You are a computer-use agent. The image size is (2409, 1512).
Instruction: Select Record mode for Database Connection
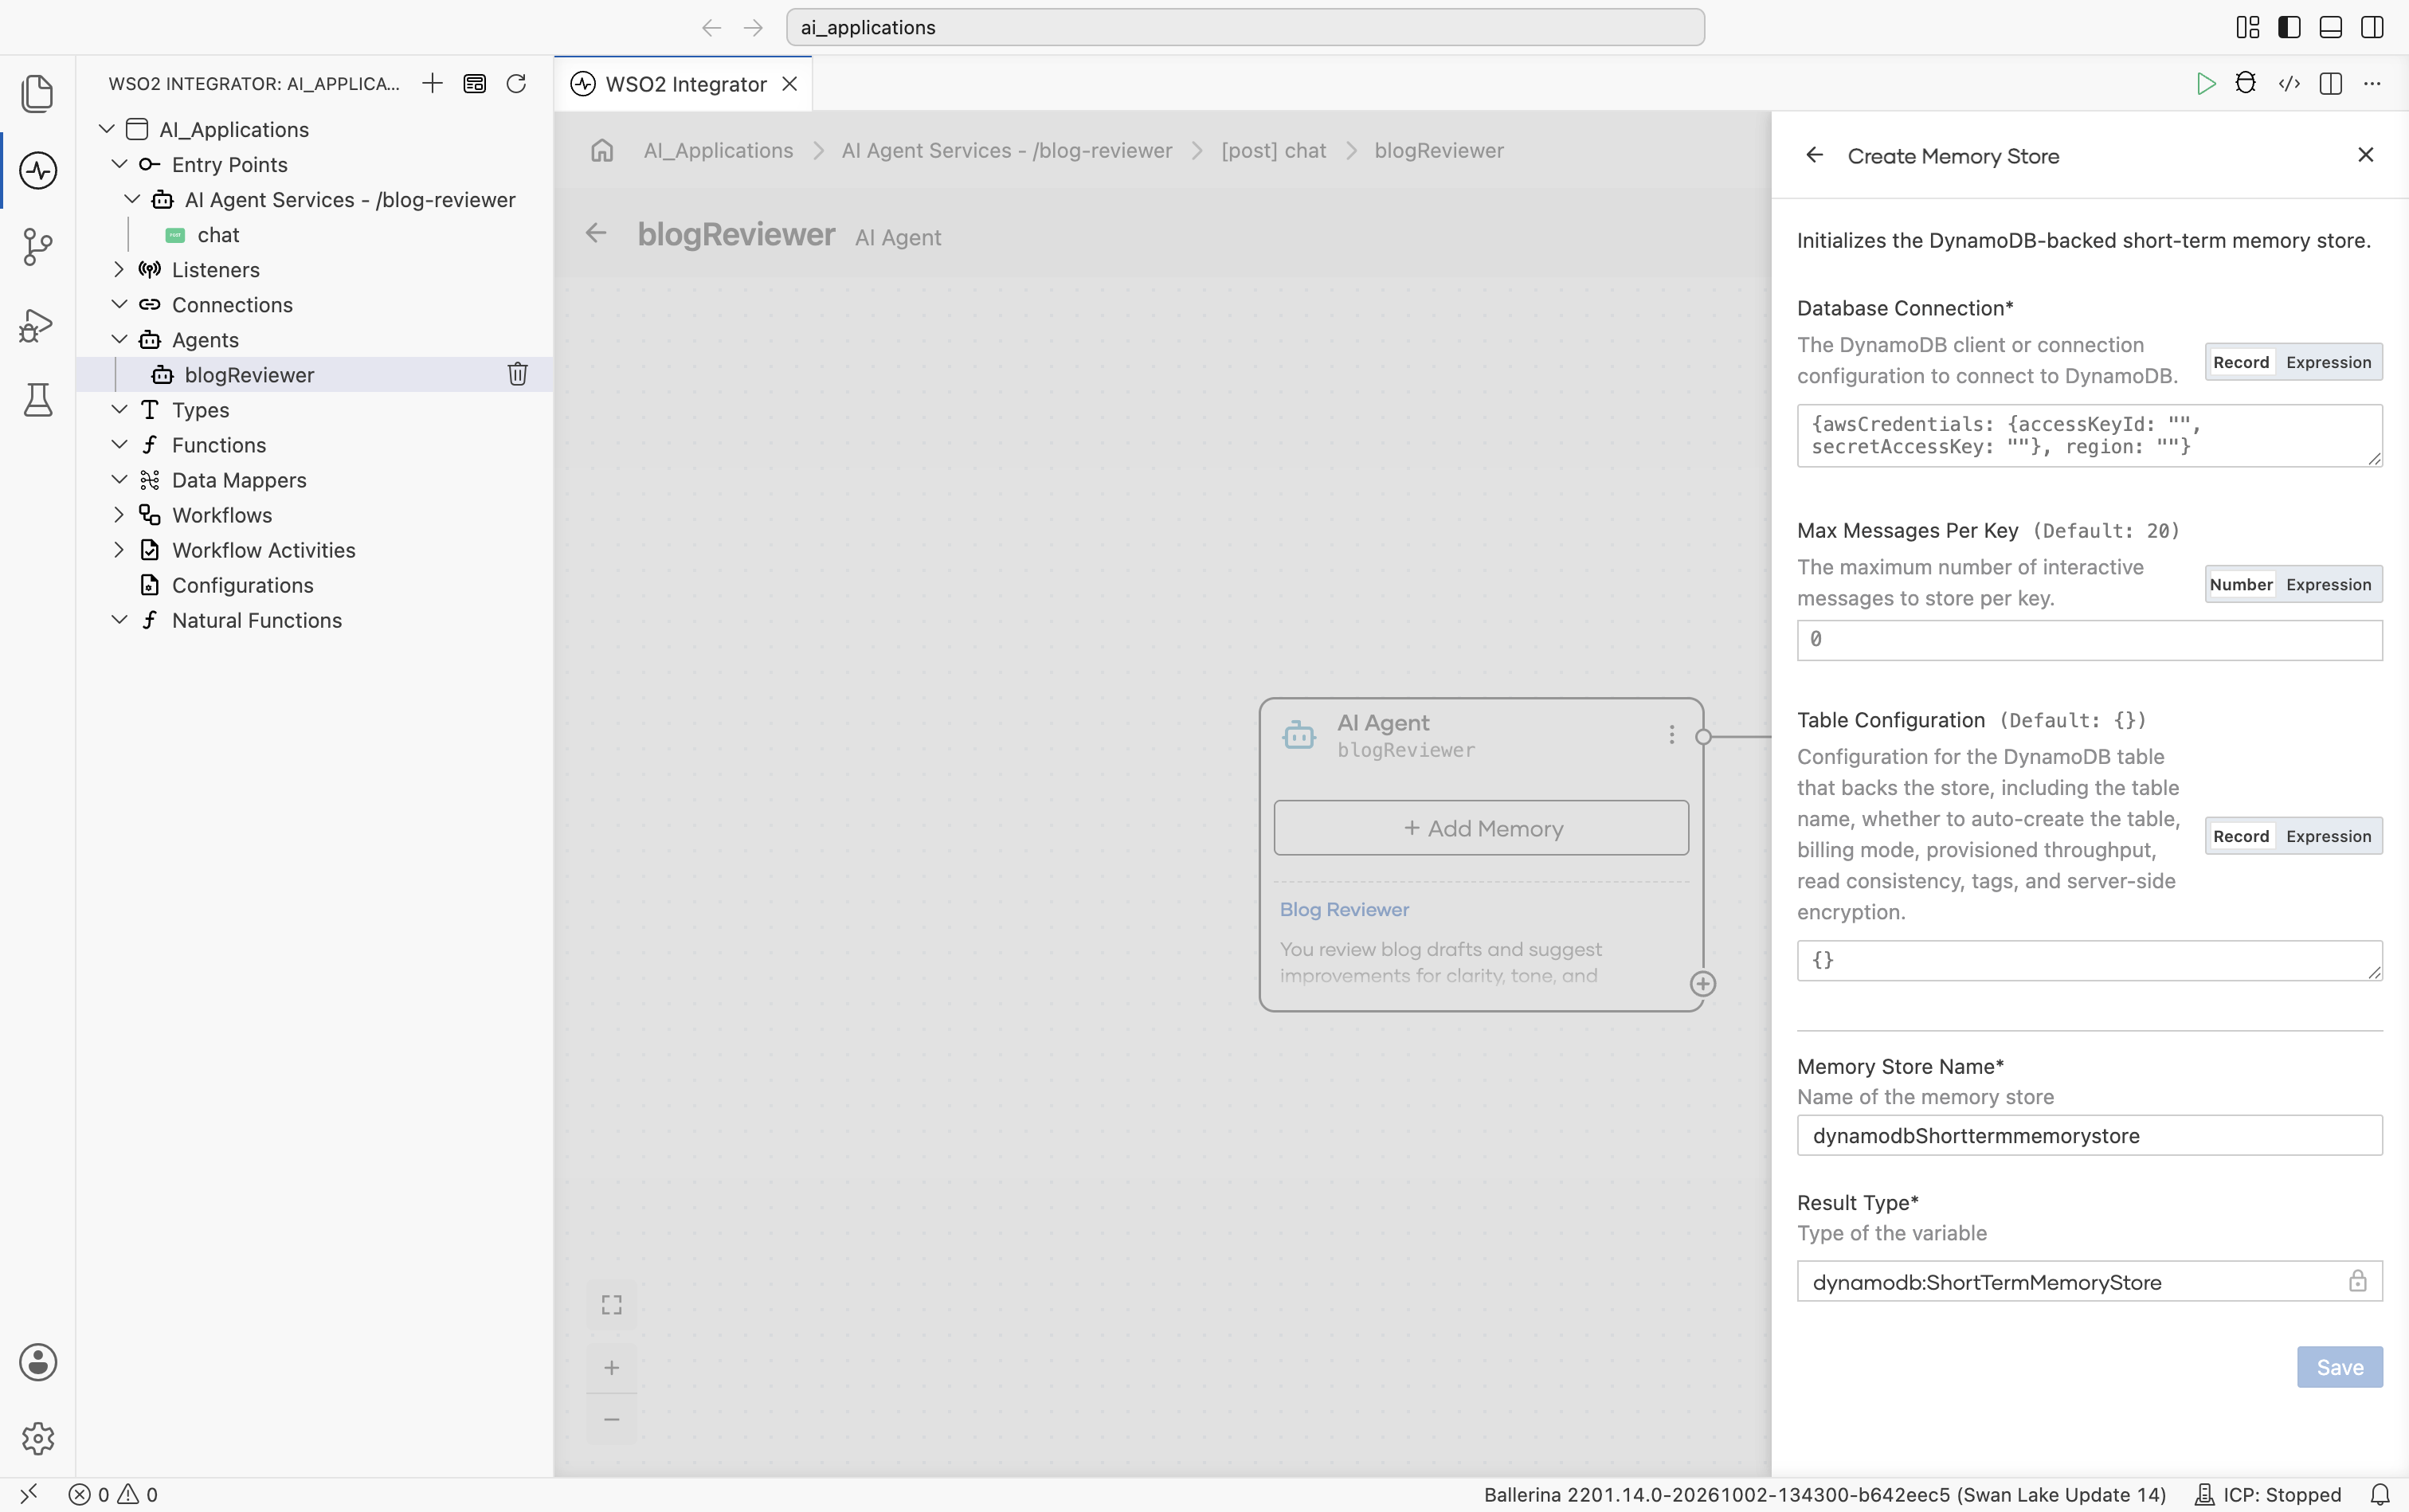[2241, 362]
